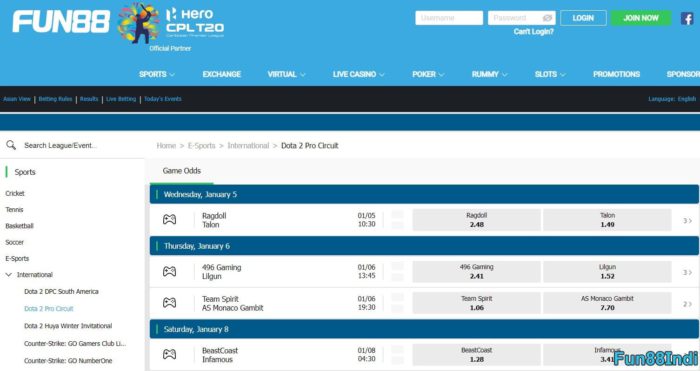This screenshot has width=700, height=371.
Task: Click the LOGIN button
Action: [583, 18]
